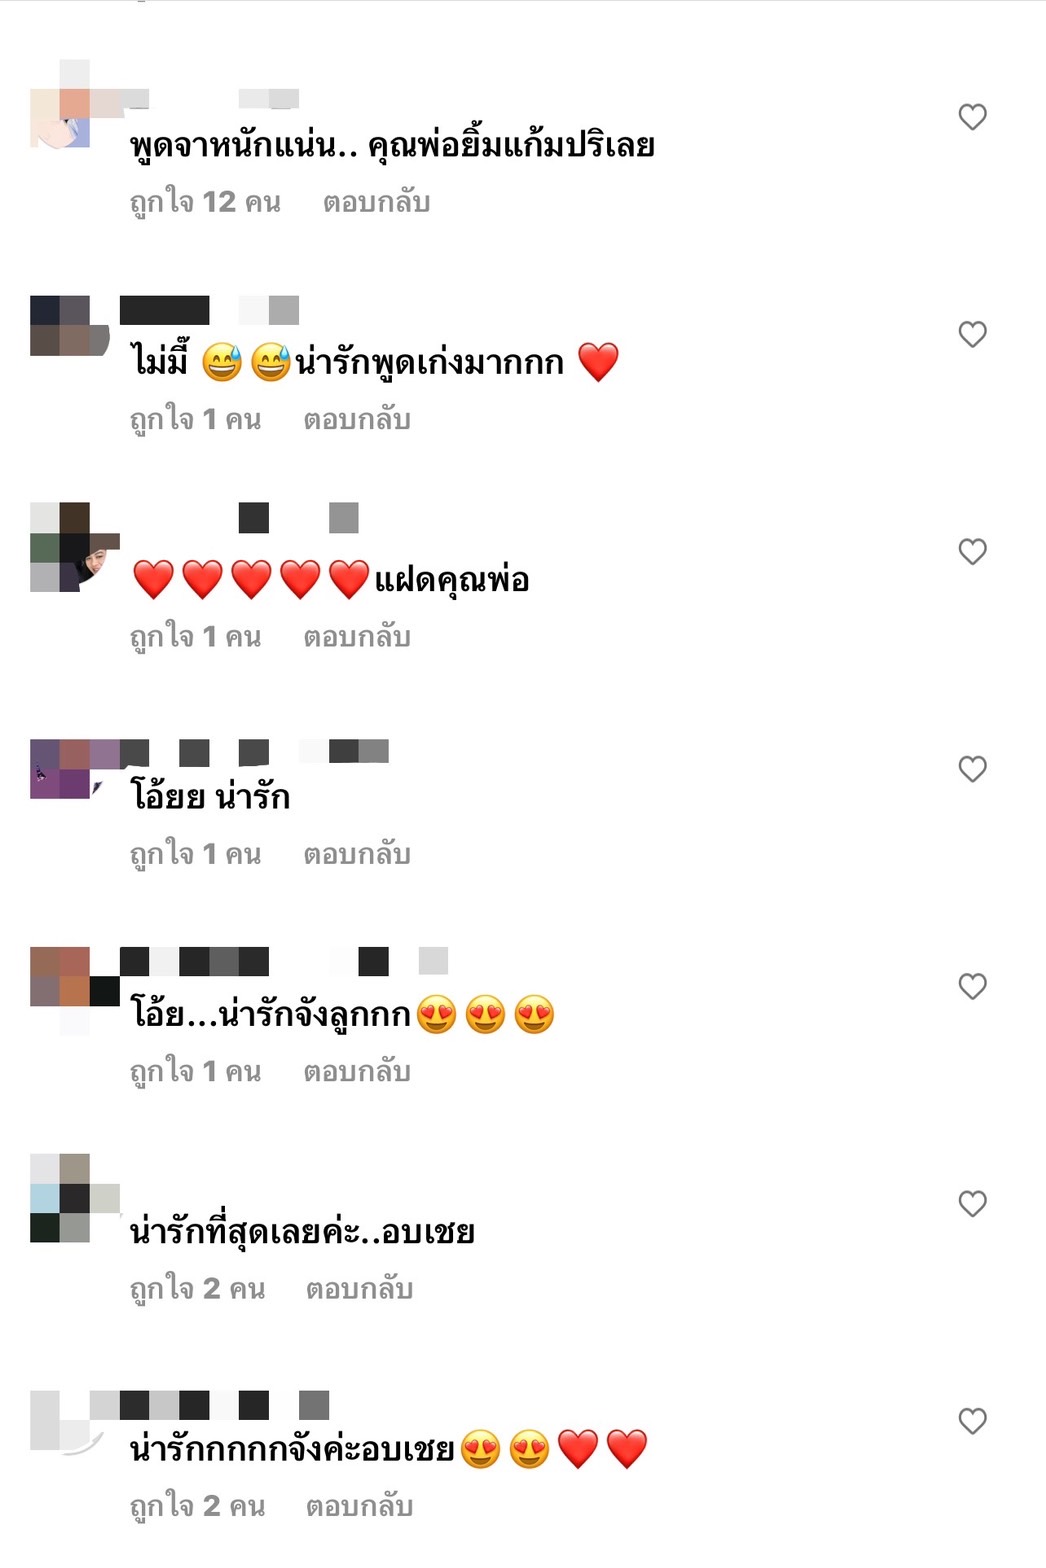
Task: Open username above 'โอ้ยย น่ารัก' comment
Action: click(x=254, y=752)
